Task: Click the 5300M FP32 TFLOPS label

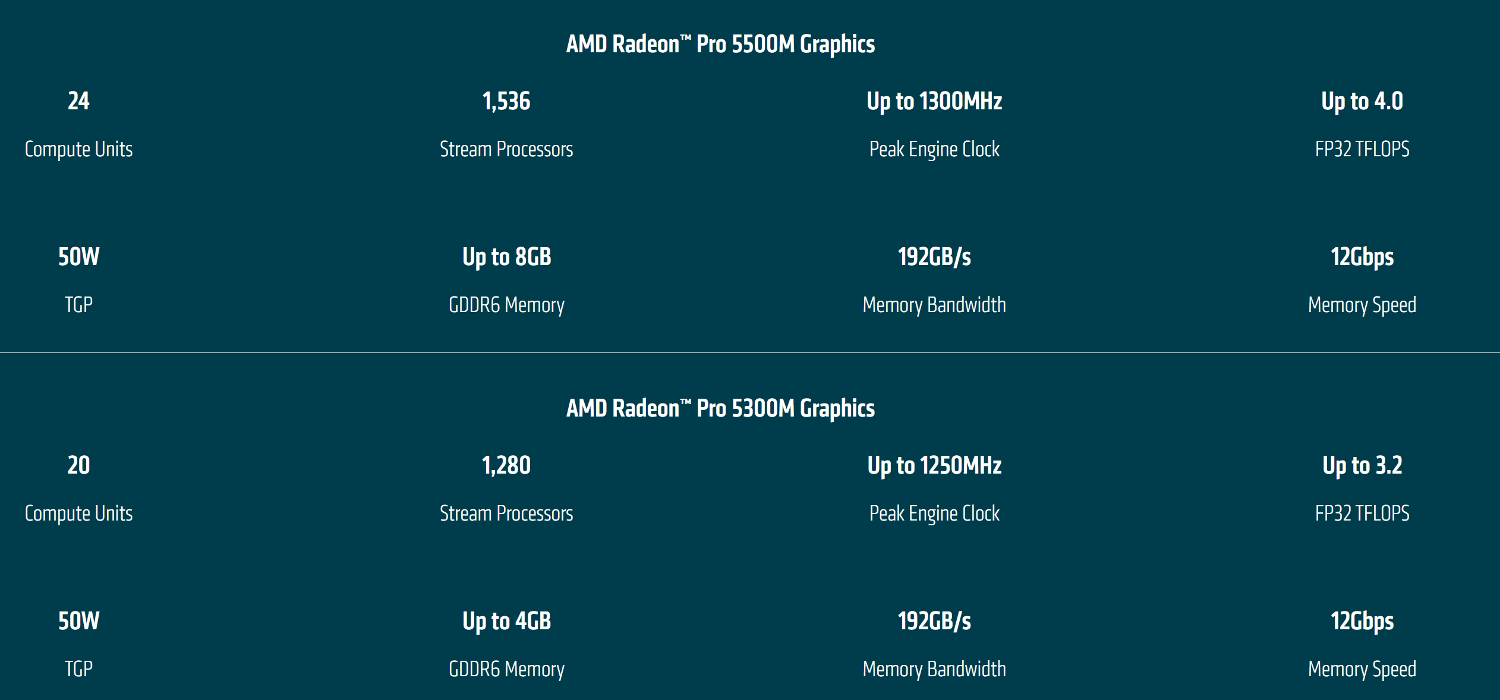Action: [1362, 513]
